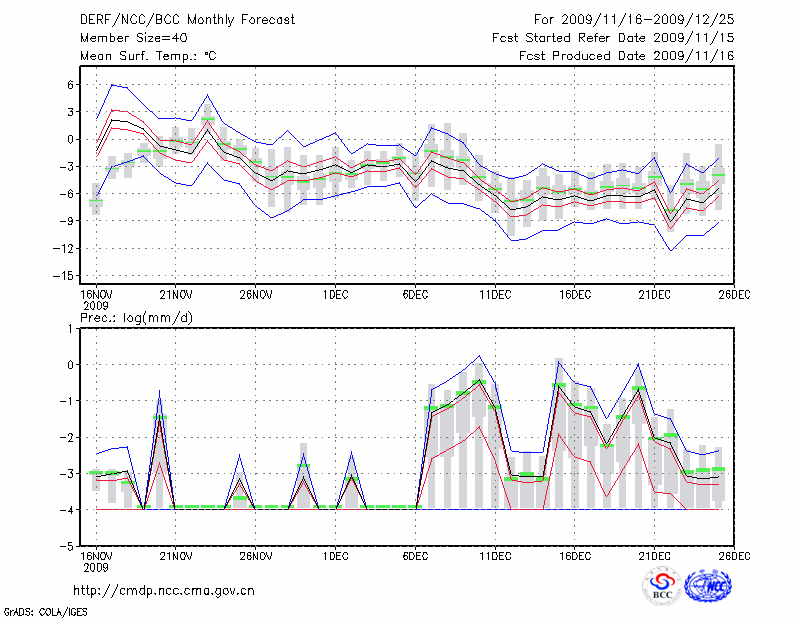Click the -15 value on temperature y-axis
The image size is (800, 618).
tap(63, 275)
